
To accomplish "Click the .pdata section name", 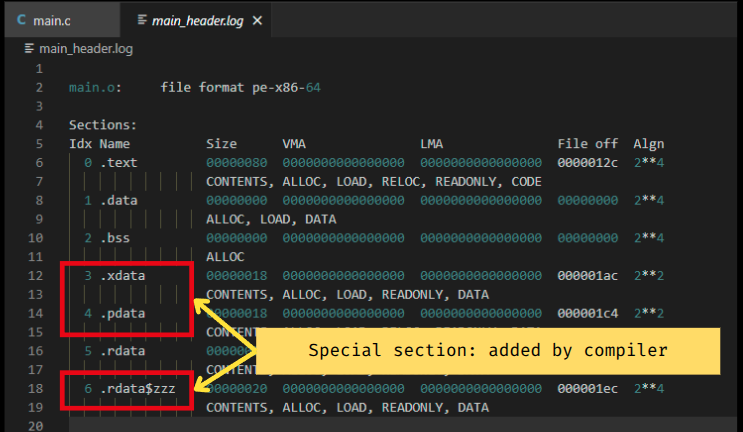I will coord(123,314).
